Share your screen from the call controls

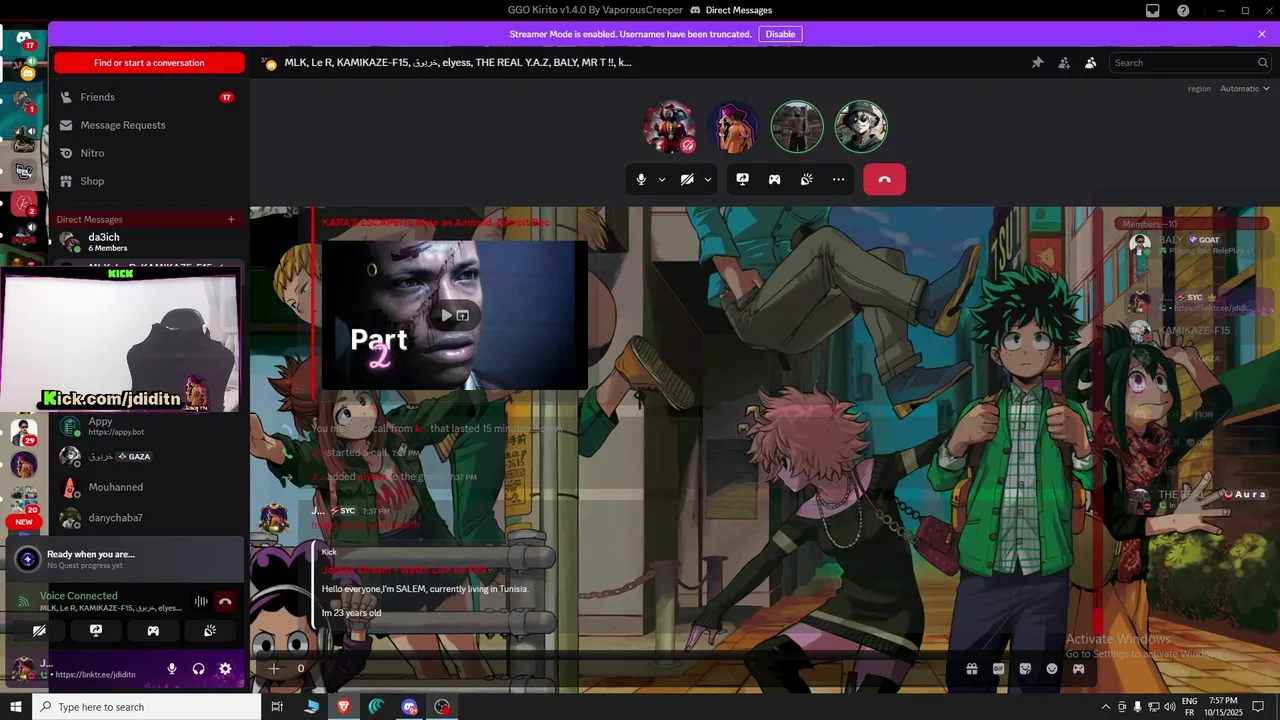742,180
